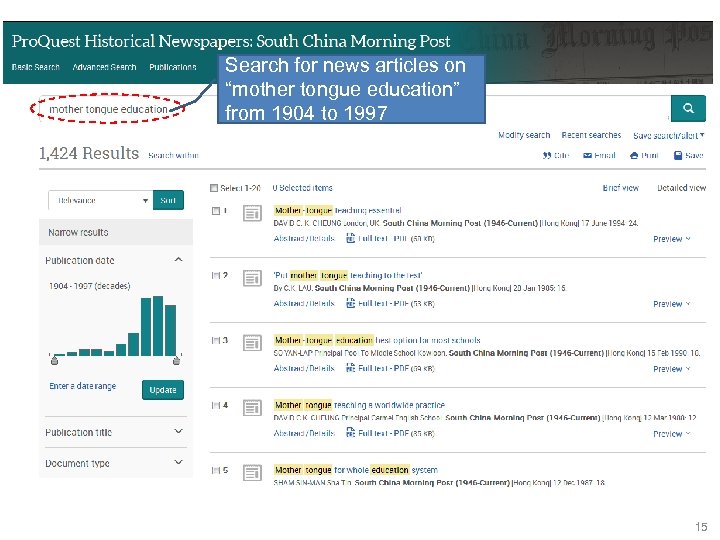
Task: Expand Preview for result 2
Action: coord(671,304)
